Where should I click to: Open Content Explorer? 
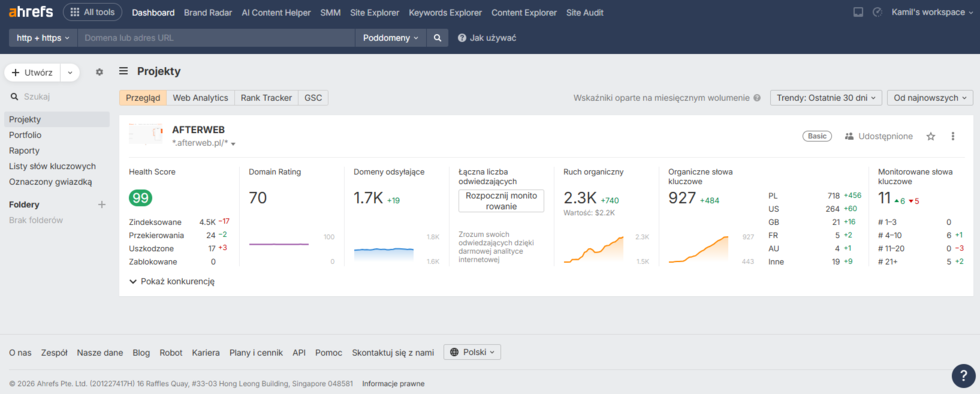524,12
